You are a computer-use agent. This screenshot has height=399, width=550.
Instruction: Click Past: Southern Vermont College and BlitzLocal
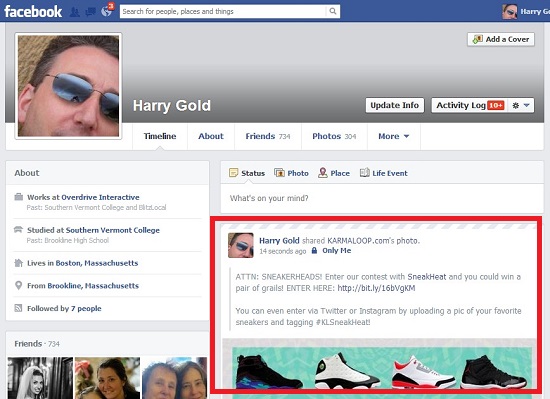click(96, 208)
